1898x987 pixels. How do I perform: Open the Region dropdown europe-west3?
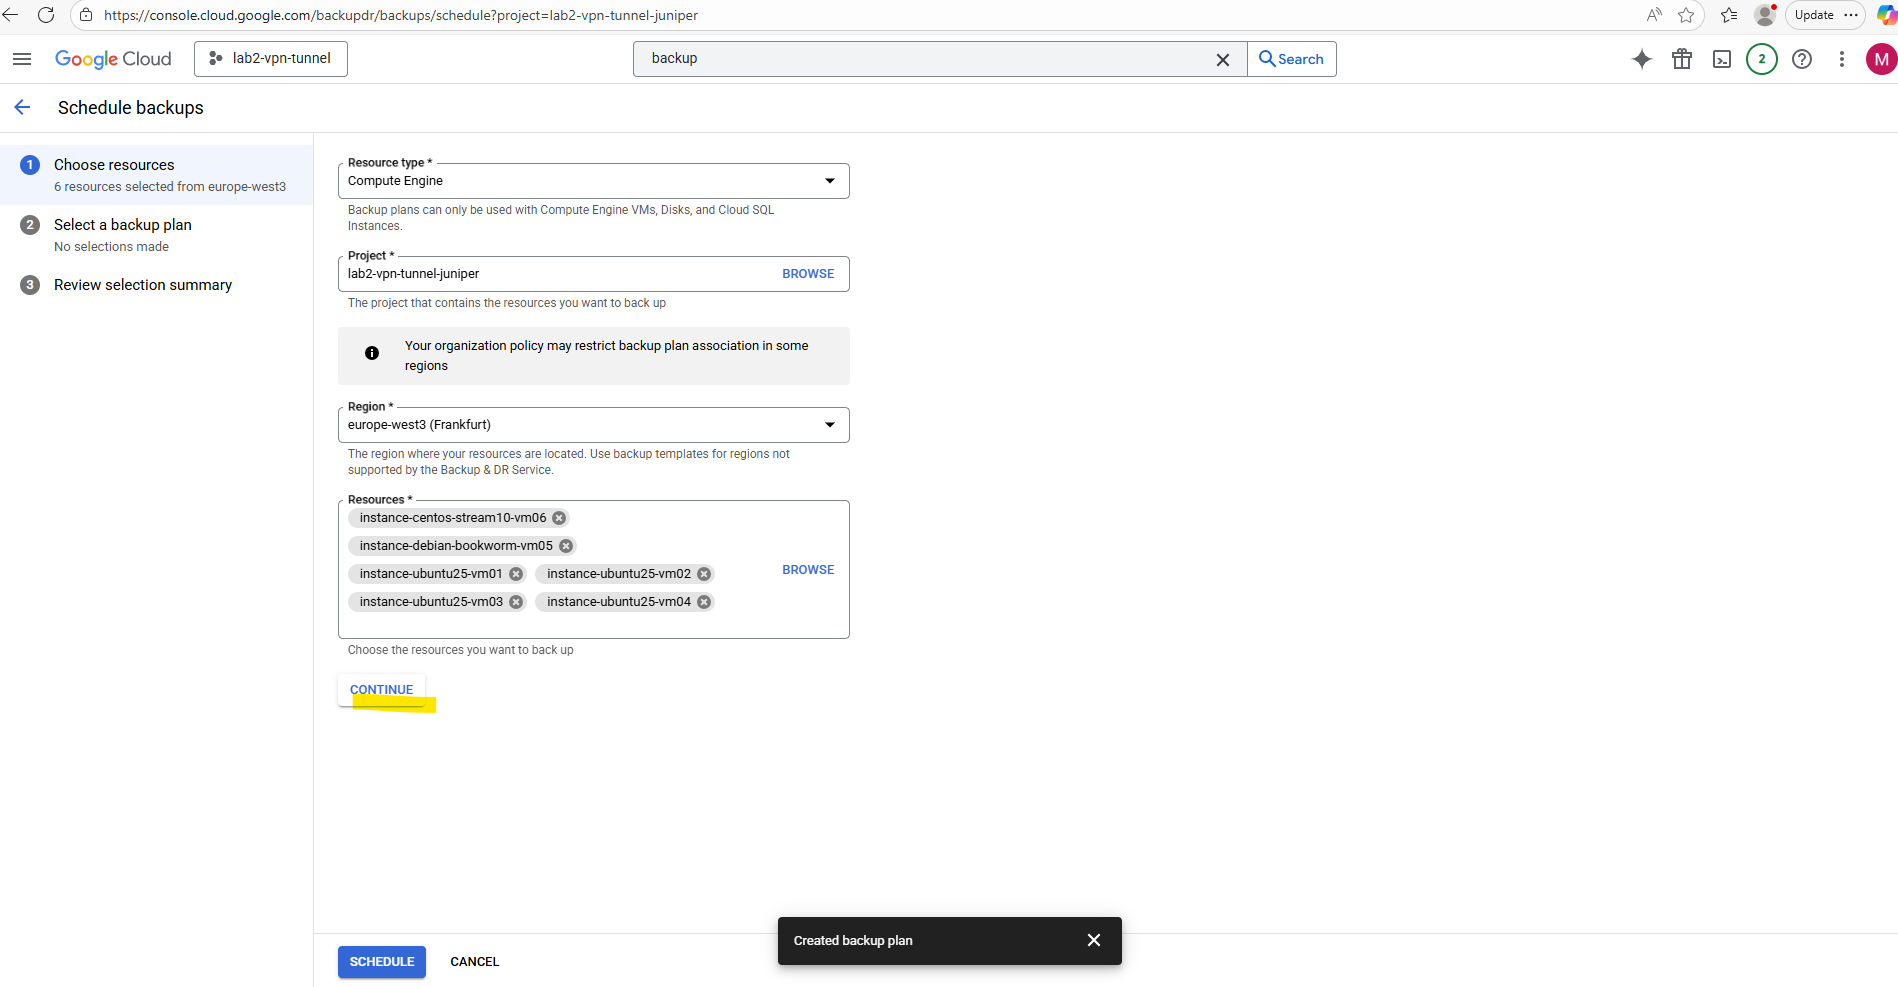829,425
